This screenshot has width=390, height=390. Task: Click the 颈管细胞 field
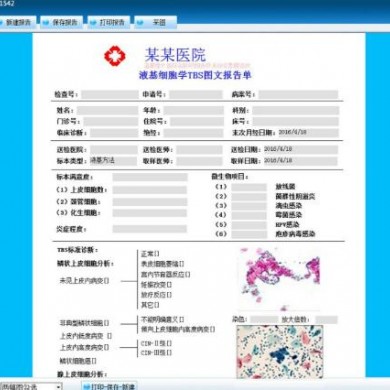(150, 202)
